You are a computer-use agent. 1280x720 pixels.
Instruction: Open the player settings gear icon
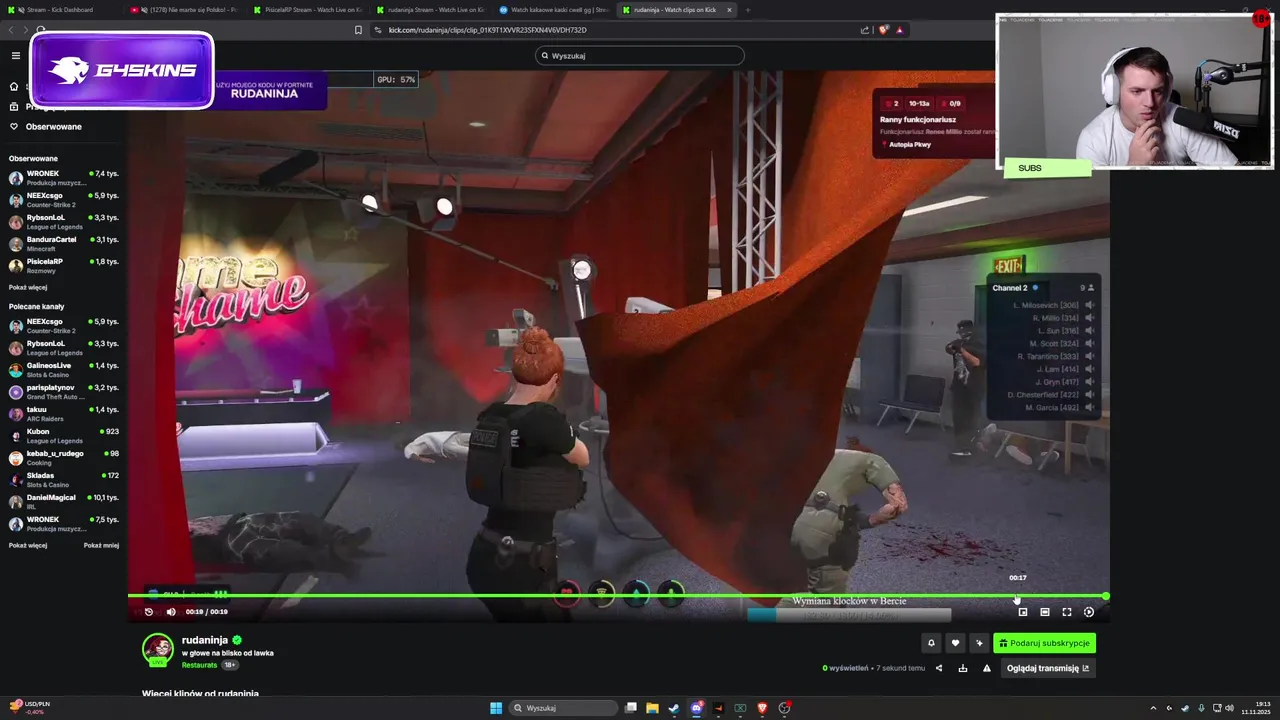[1089, 612]
